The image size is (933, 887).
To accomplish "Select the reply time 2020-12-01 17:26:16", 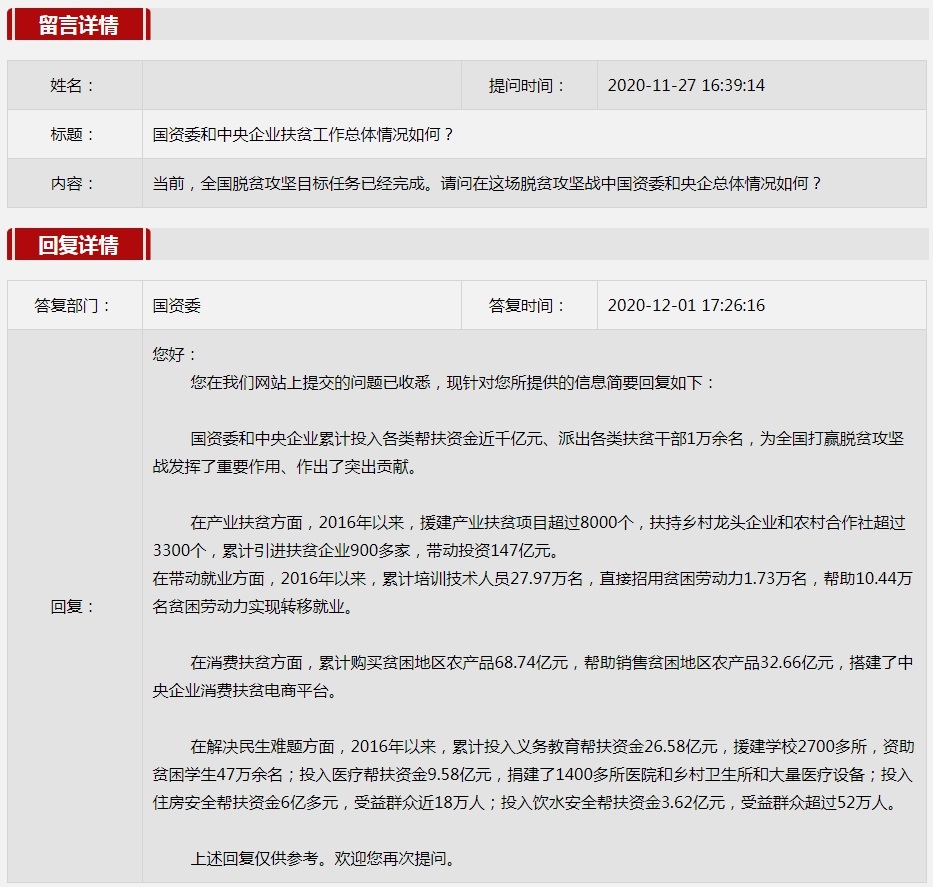I will [686, 306].
